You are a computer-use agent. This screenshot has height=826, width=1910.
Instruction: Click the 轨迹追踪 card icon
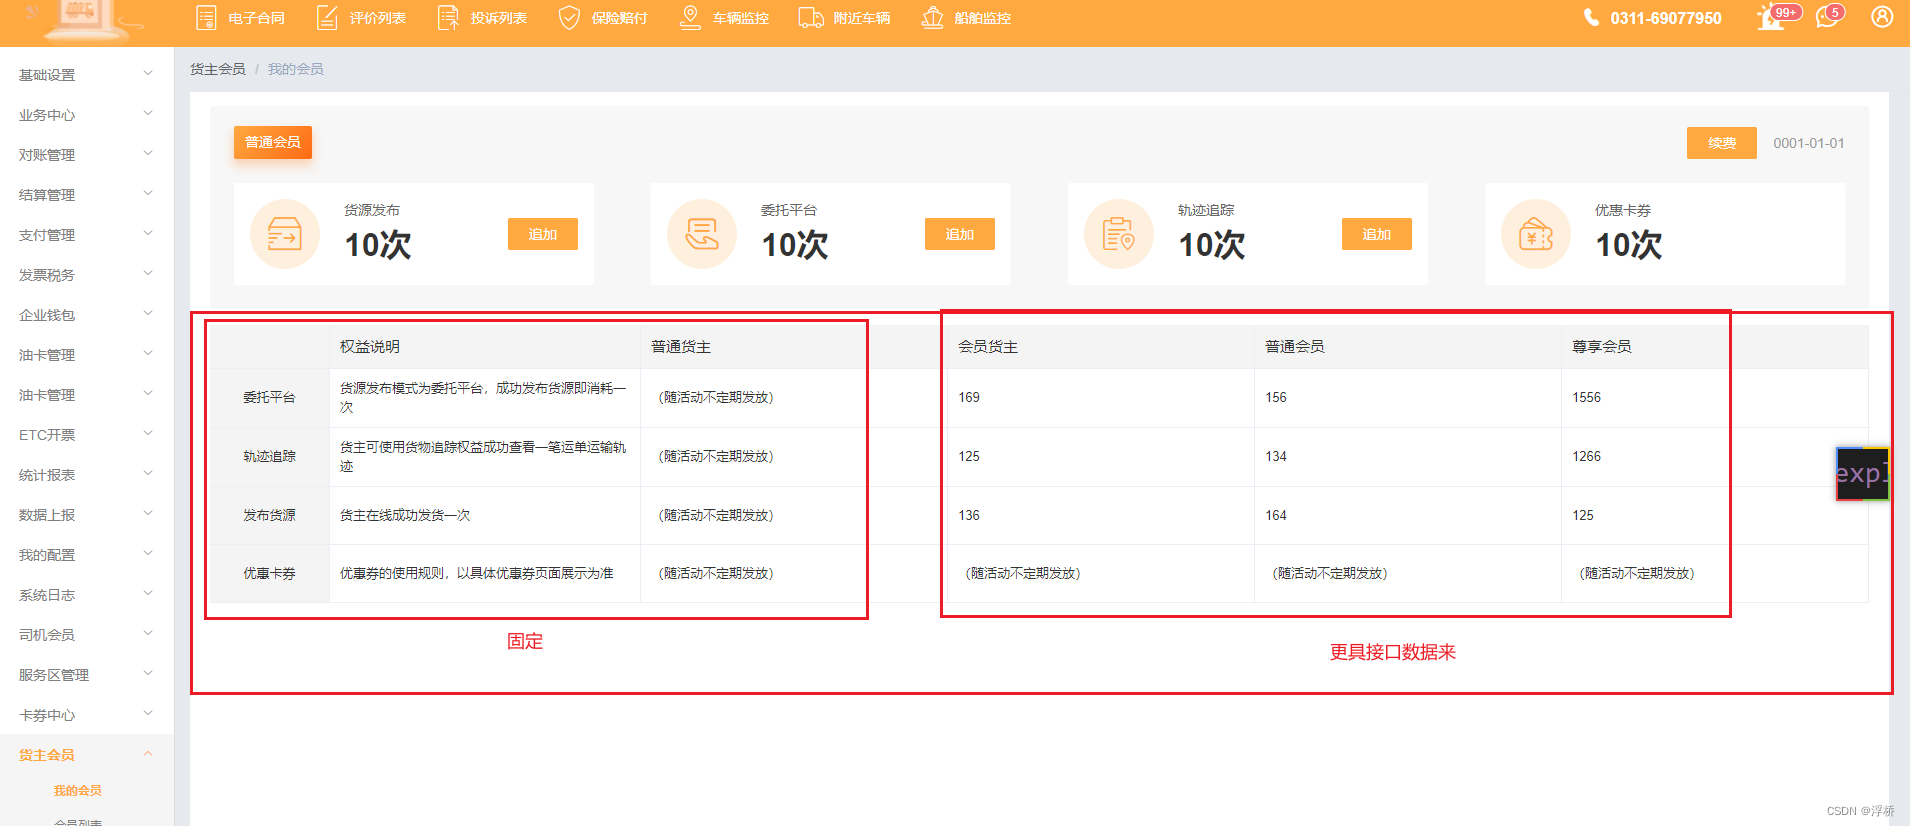pos(1119,234)
